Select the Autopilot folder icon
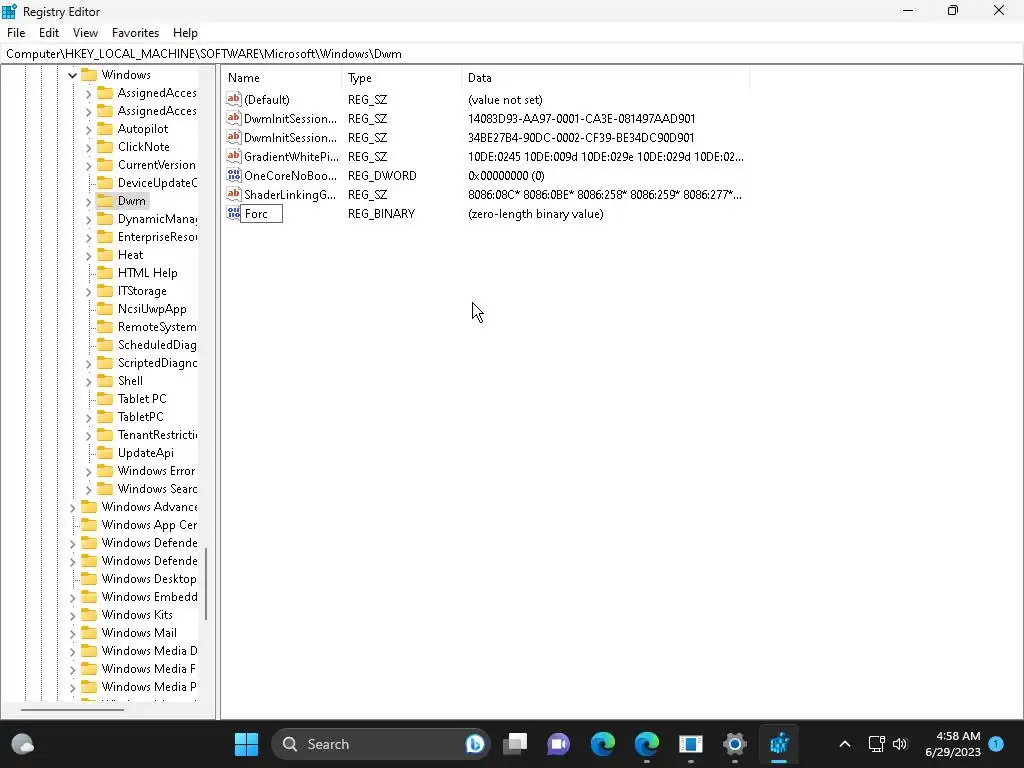 [x=105, y=129]
